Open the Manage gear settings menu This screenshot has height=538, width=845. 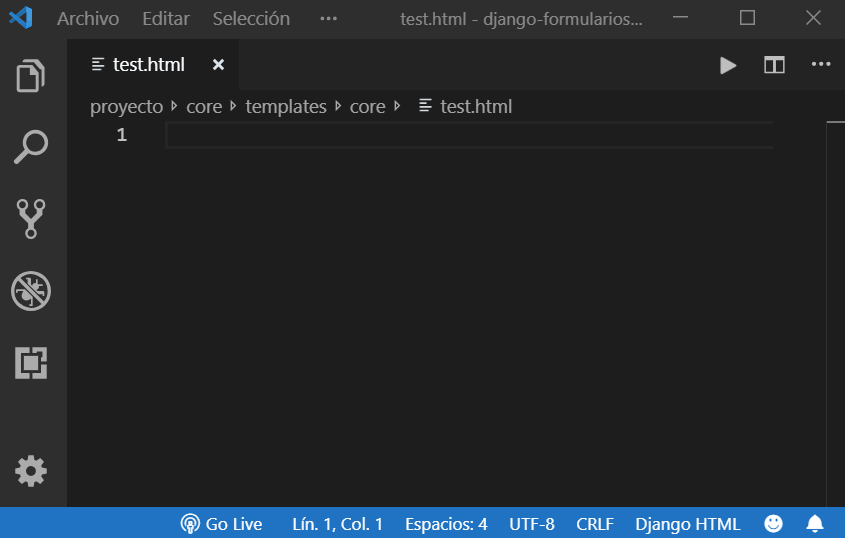pyautogui.click(x=31, y=471)
